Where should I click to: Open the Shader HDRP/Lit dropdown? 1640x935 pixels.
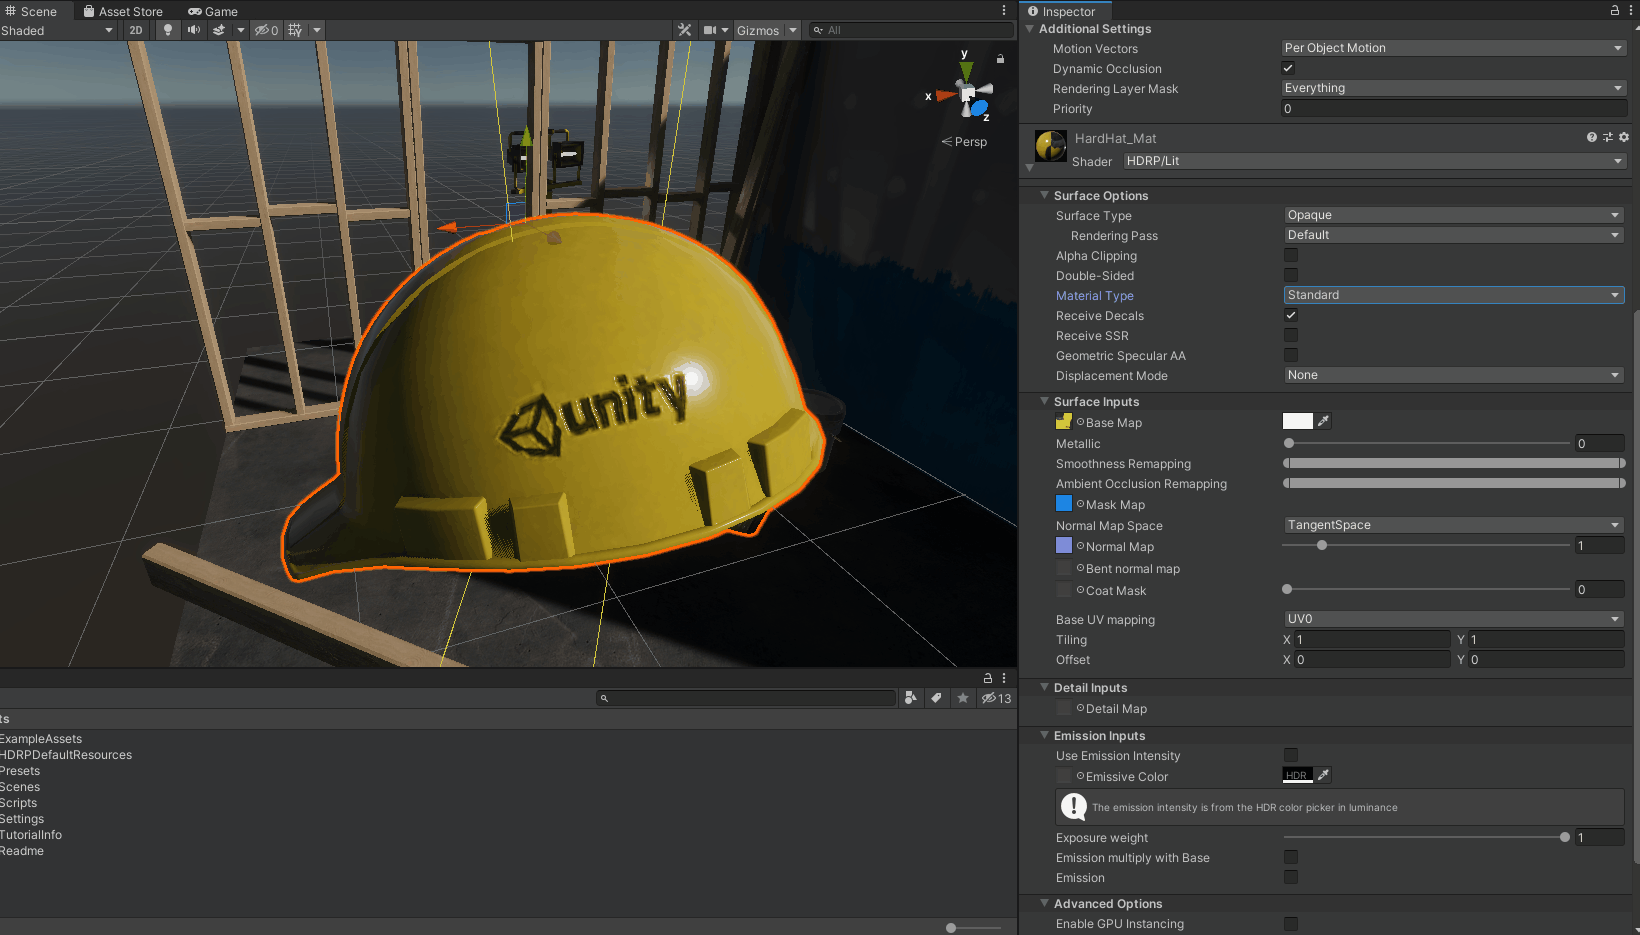(x=1375, y=161)
